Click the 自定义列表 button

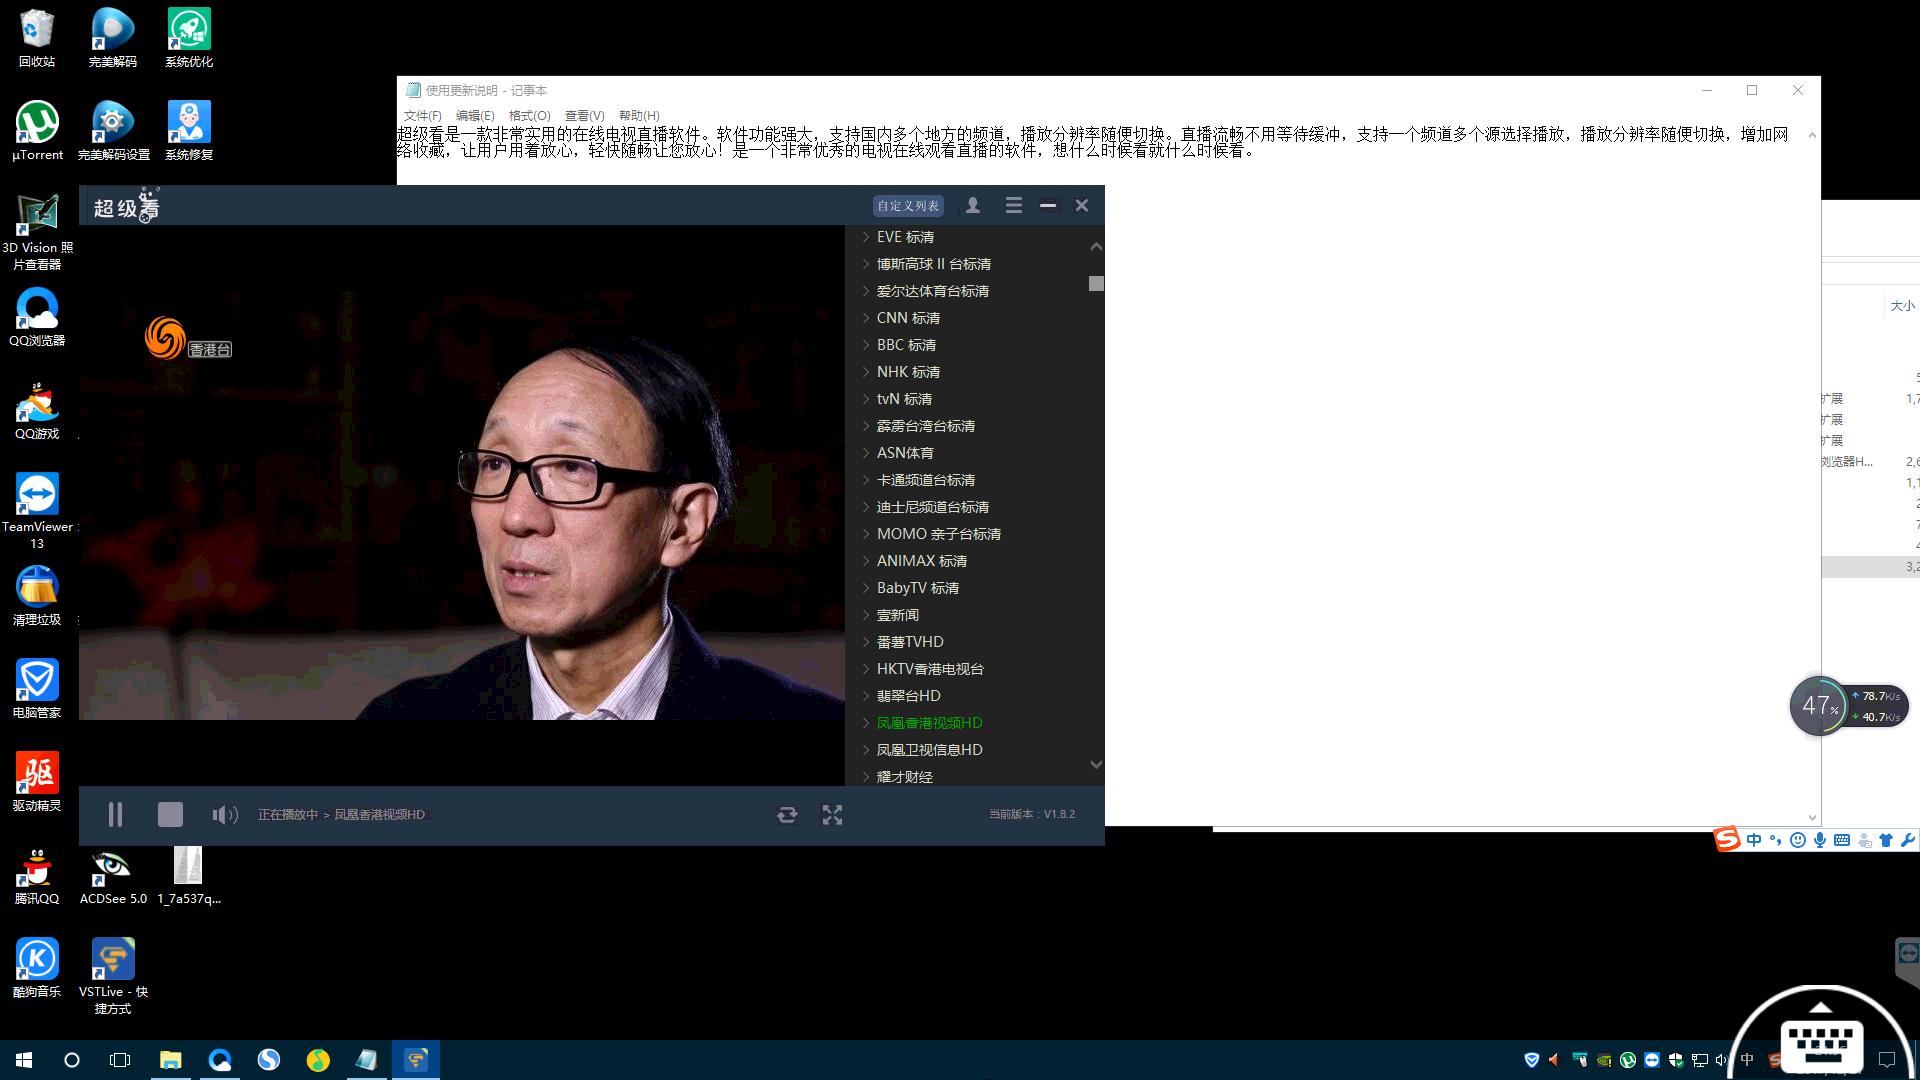[x=908, y=206]
